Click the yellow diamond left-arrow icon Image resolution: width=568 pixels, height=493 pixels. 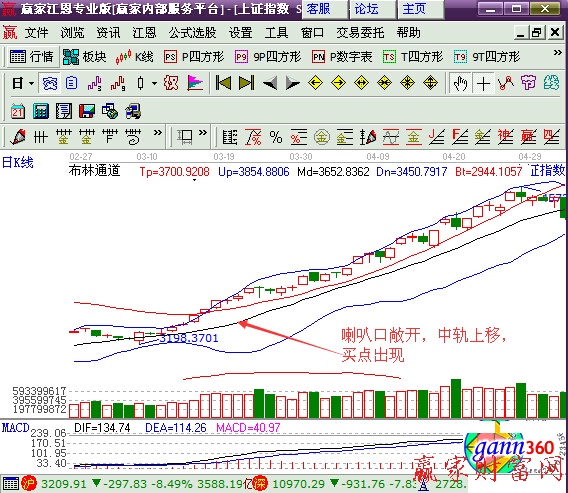pos(315,83)
